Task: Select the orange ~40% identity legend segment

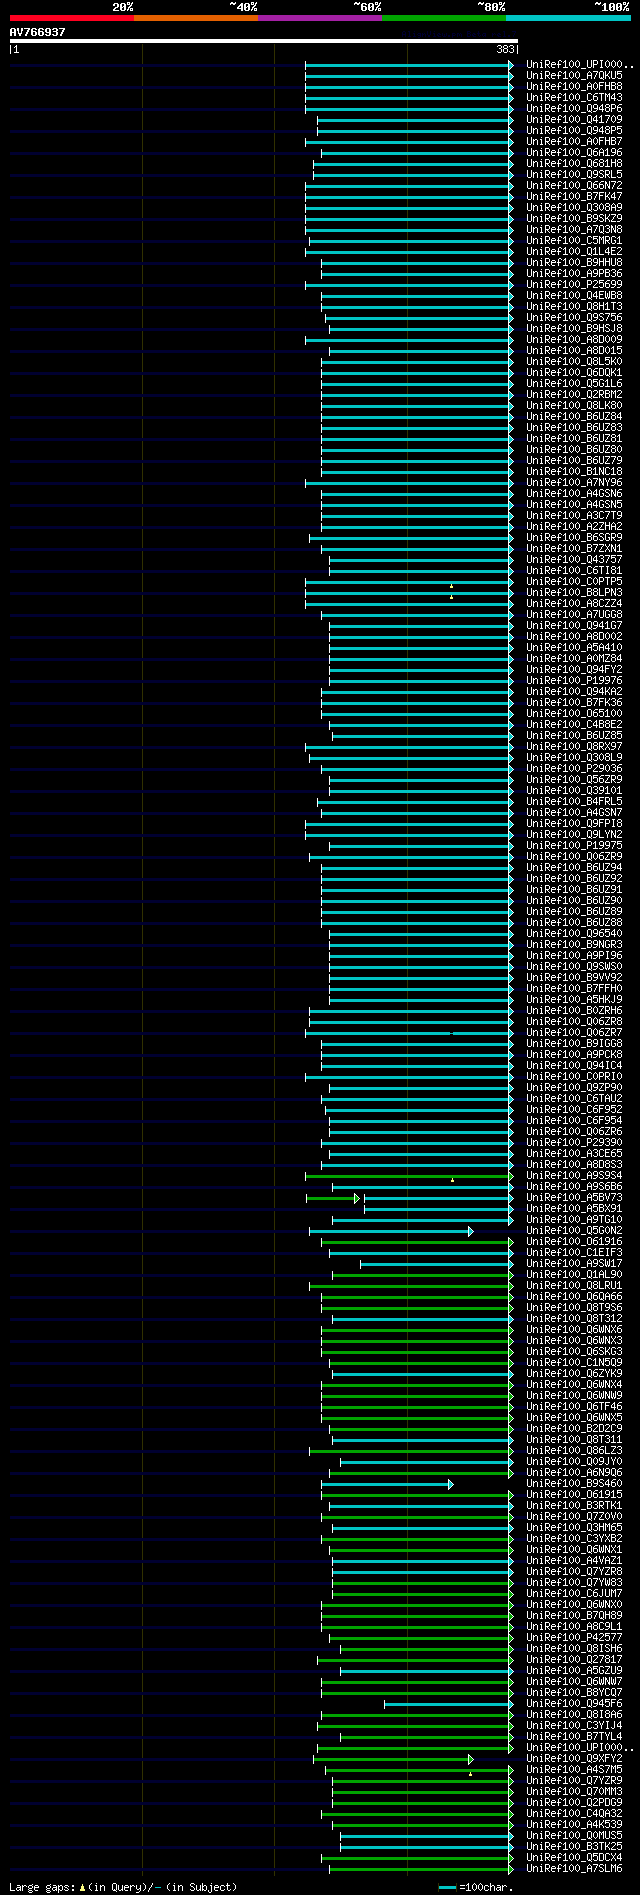Action: (195, 18)
